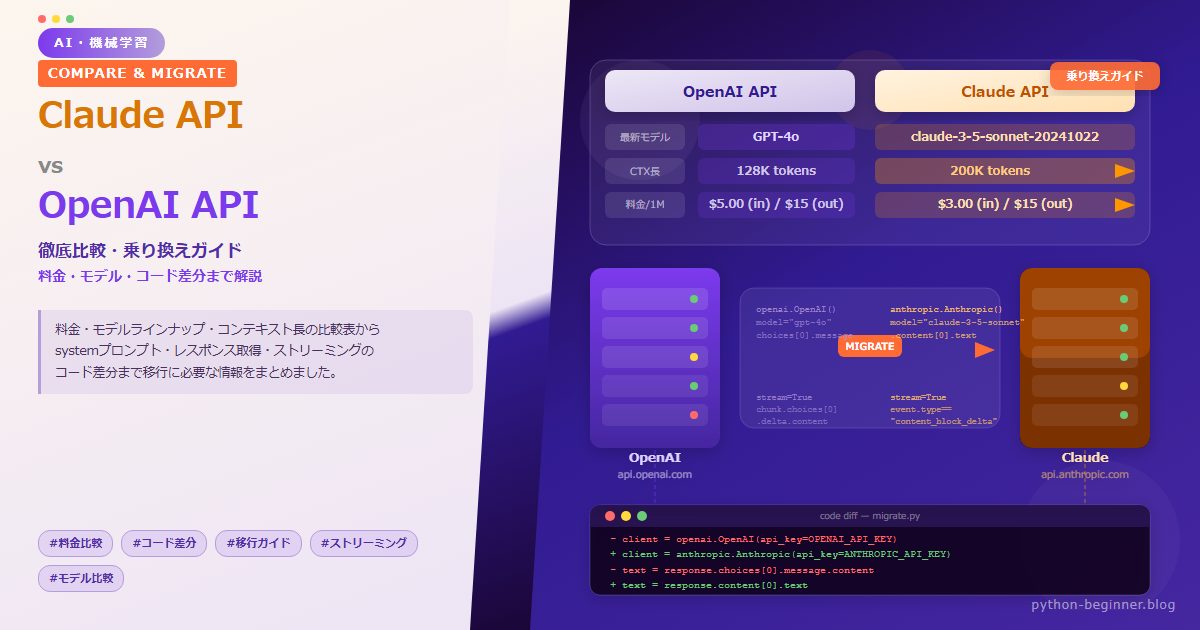The height and width of the screenshot is (630, 1200).
Task: Click the orange arrow beside the MIGRATE badge
Action: (985, 350)
